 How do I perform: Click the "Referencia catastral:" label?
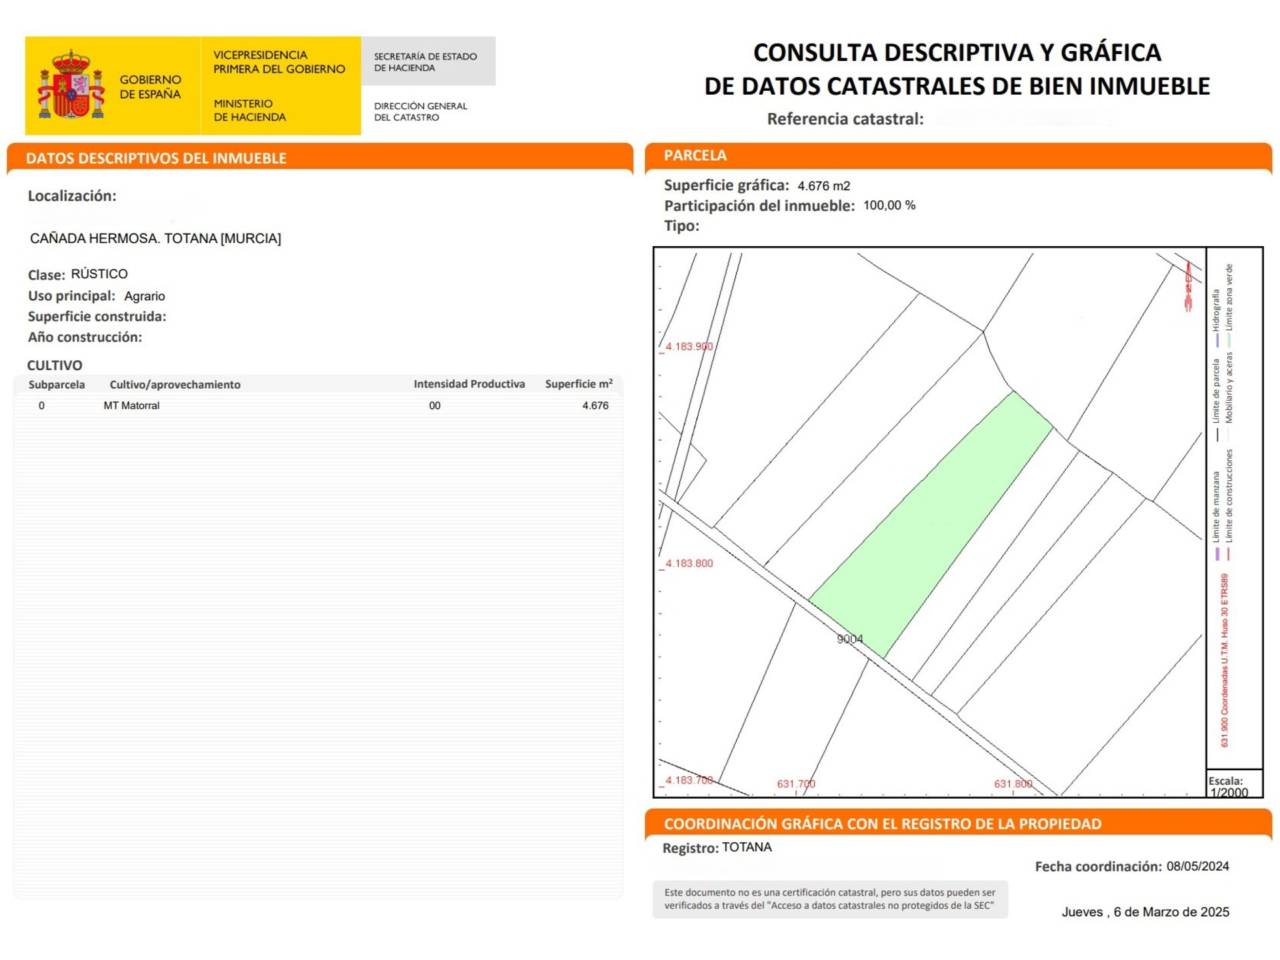point(845,119)
